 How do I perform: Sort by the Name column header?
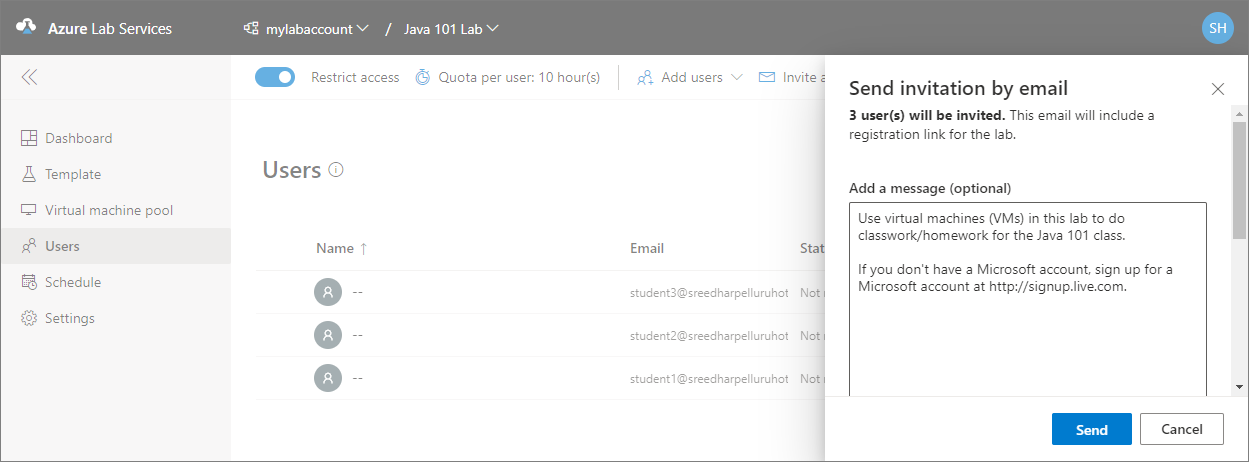[341, 248]
